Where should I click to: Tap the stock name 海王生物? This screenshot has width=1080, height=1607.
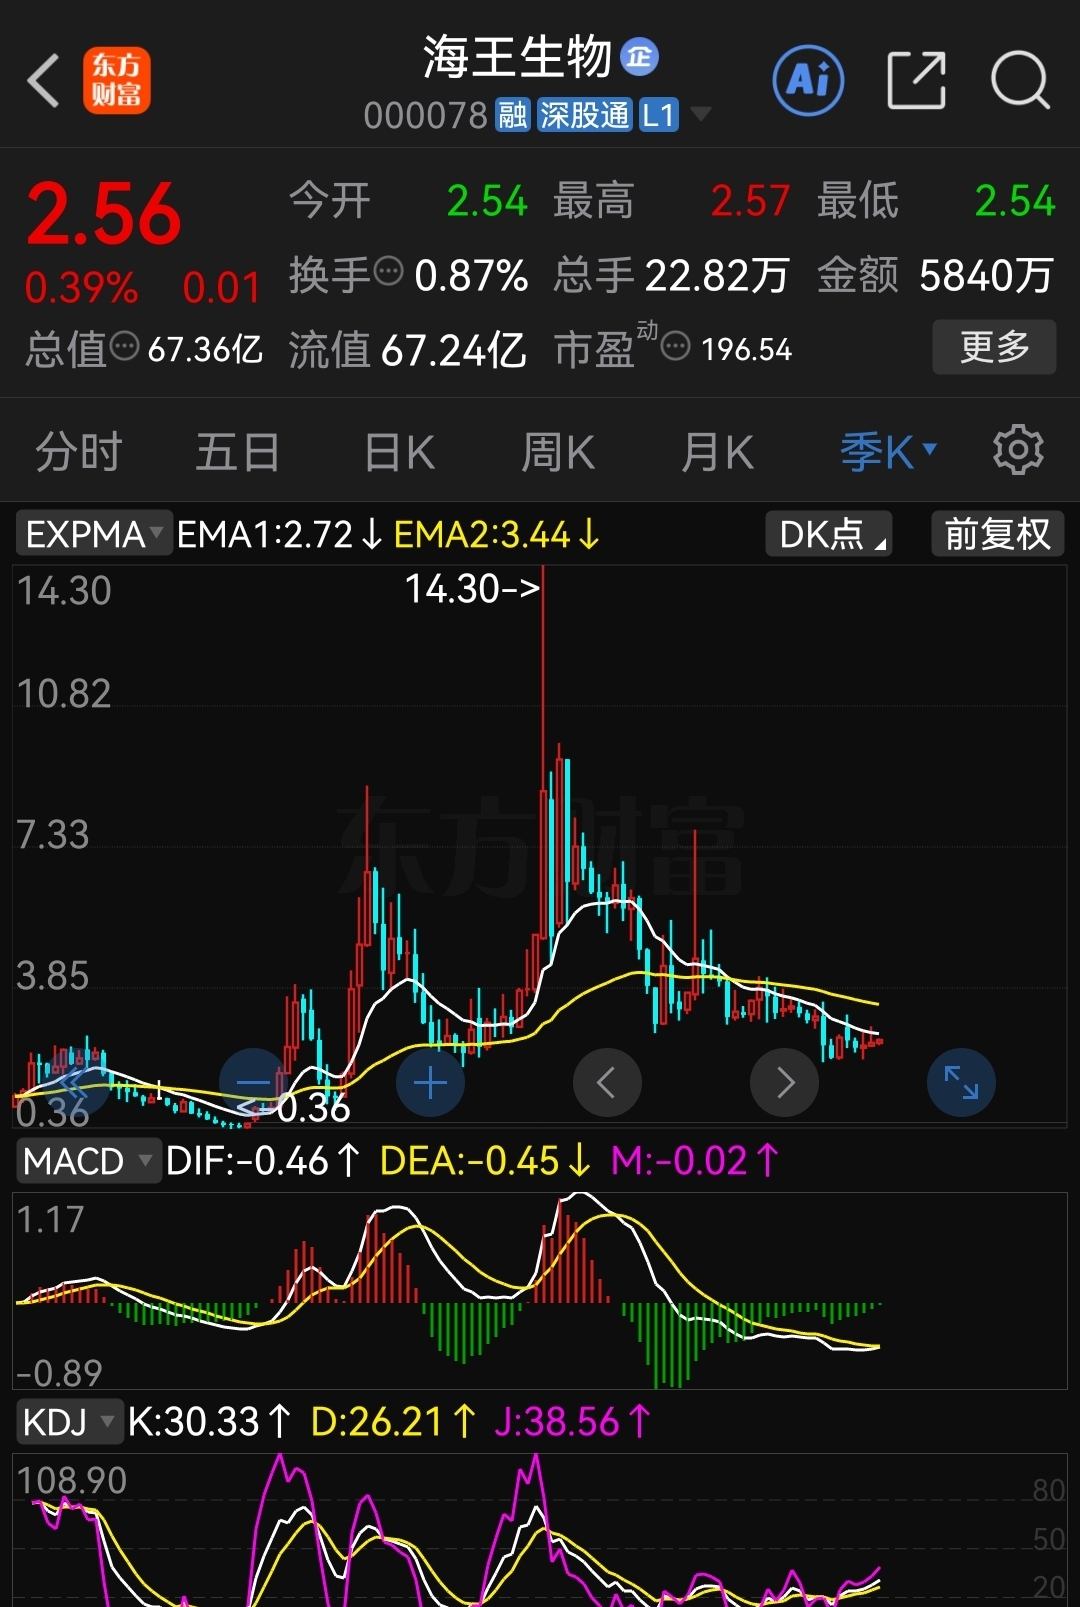516,57
